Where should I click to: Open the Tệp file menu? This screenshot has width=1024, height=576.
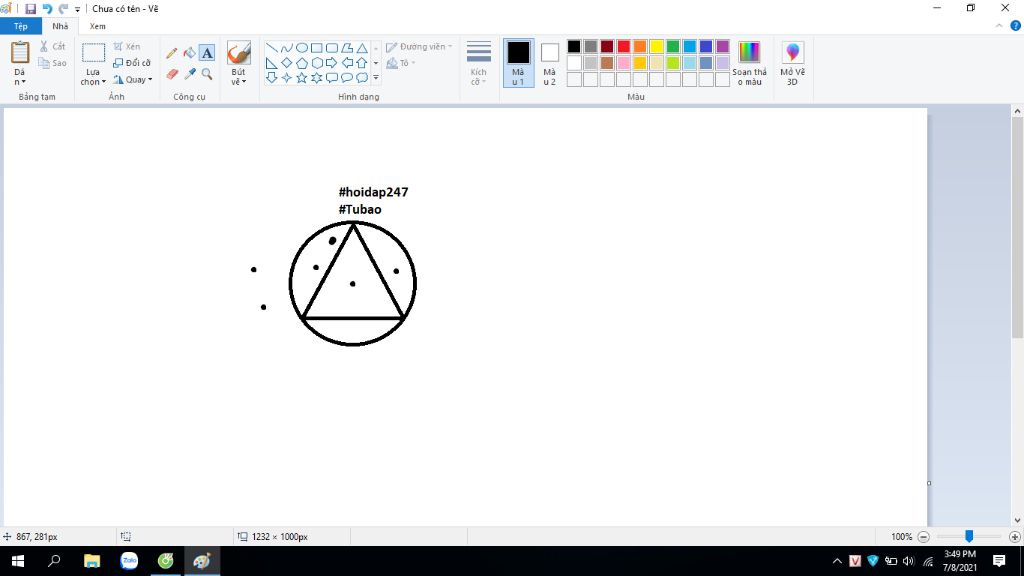(21, 26)
